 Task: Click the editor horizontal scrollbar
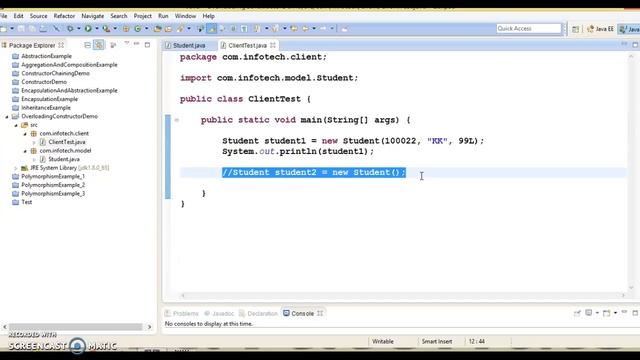pos(402,296)
